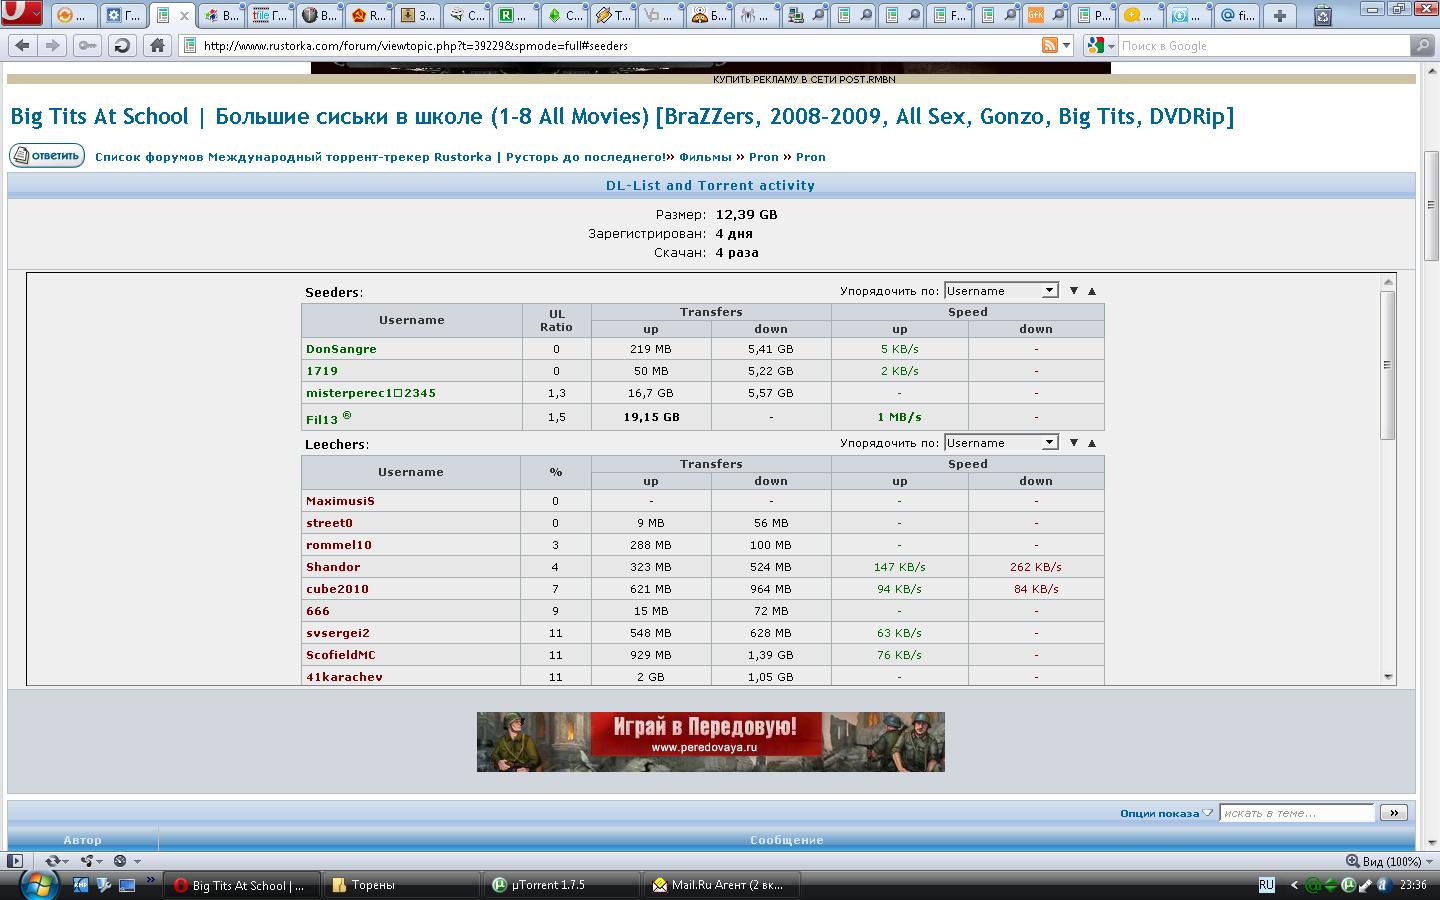Image resolution: width=1440 pixels, height=900 pixels.
Task: Click the RU language indicator in tray
Action: click(x=1266, y=885)
